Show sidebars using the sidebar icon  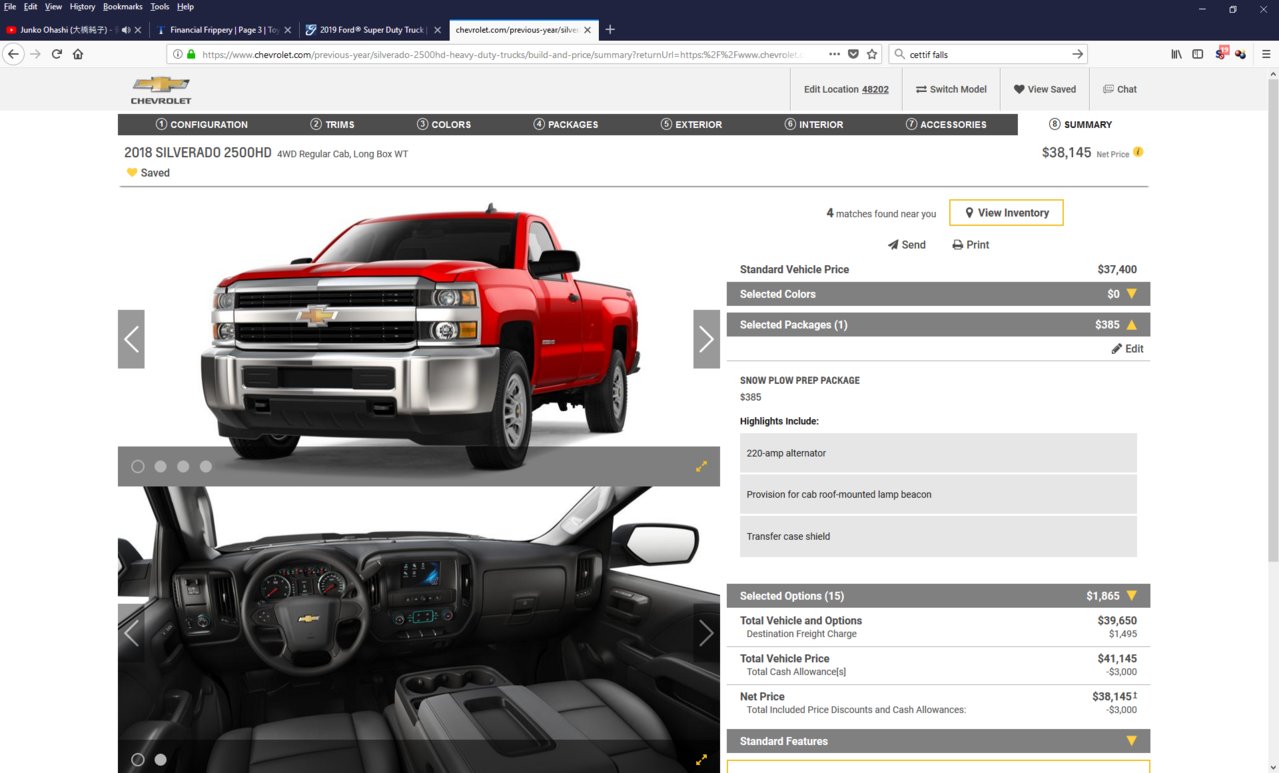click(1197, 54)
